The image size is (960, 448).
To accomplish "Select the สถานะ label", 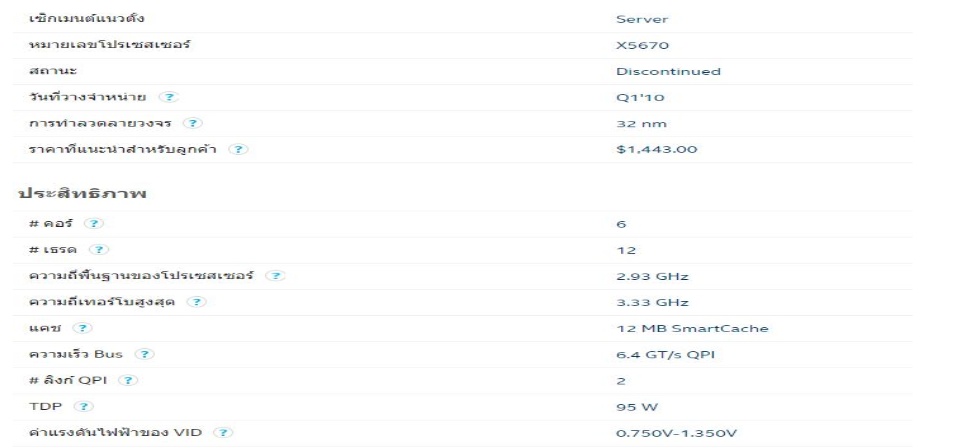I will (53, 71).
